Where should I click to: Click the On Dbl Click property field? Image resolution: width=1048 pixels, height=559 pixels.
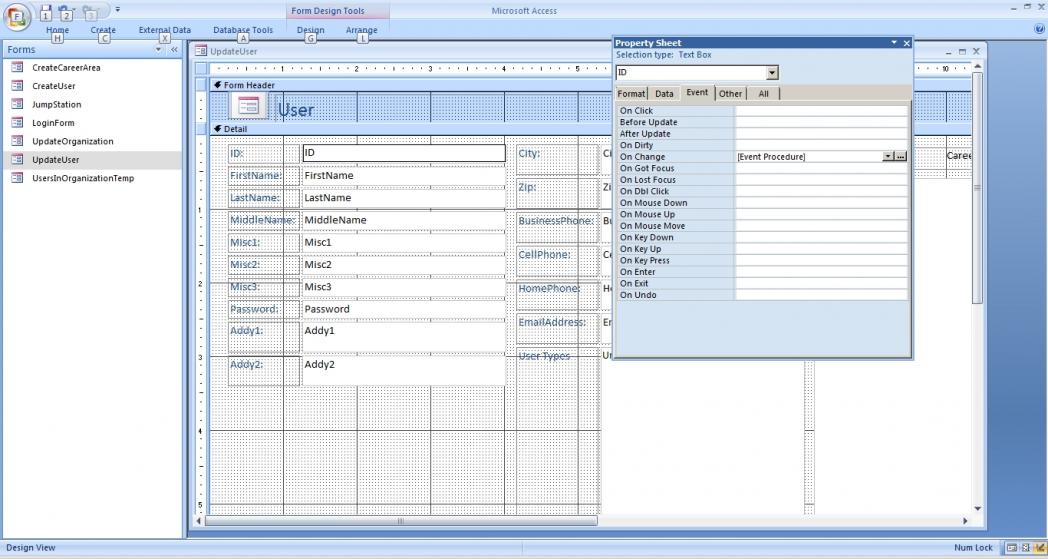point(821,191)
